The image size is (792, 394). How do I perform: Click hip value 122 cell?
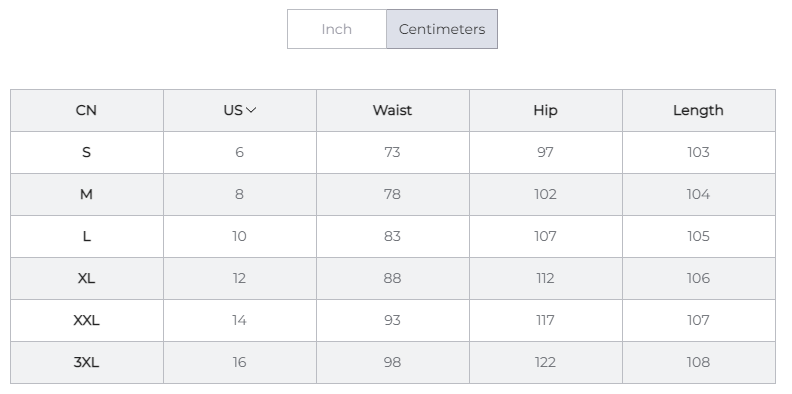[x=546, y=362]
